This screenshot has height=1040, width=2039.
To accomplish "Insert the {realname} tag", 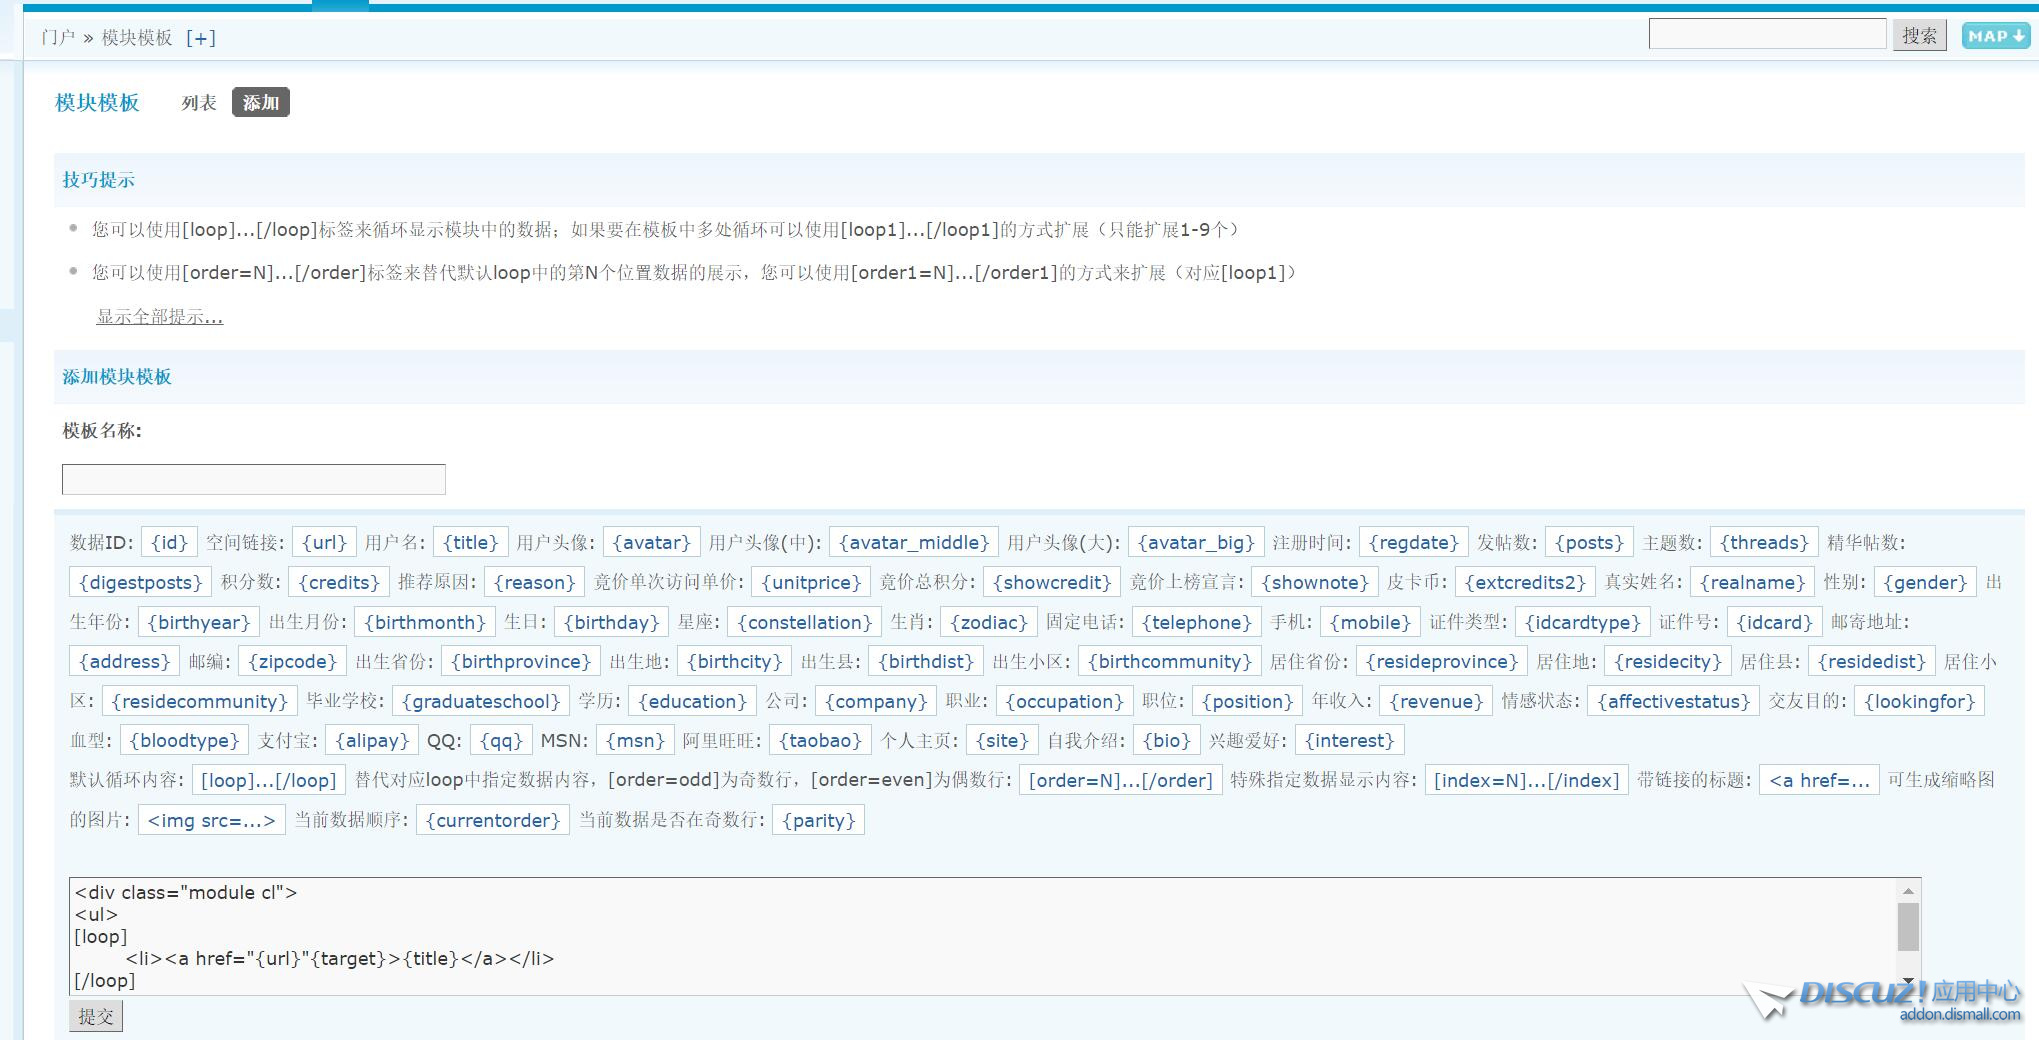I will [x=1752, y=583].
